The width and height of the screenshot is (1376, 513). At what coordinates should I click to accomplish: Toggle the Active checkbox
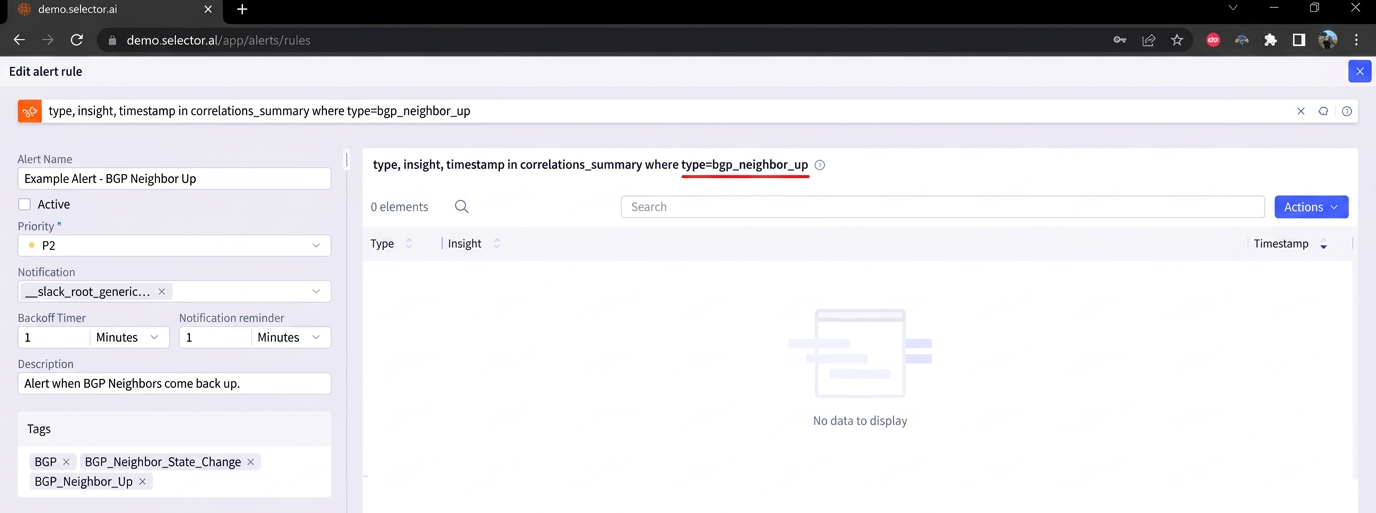pos(25,204)
